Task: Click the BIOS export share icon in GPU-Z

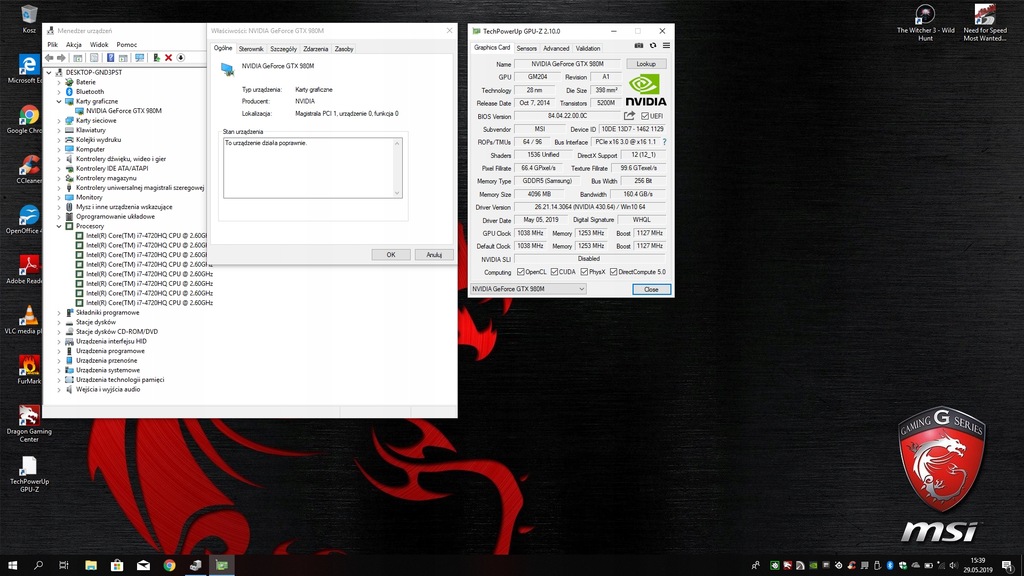Action: (x=629, y=116)
